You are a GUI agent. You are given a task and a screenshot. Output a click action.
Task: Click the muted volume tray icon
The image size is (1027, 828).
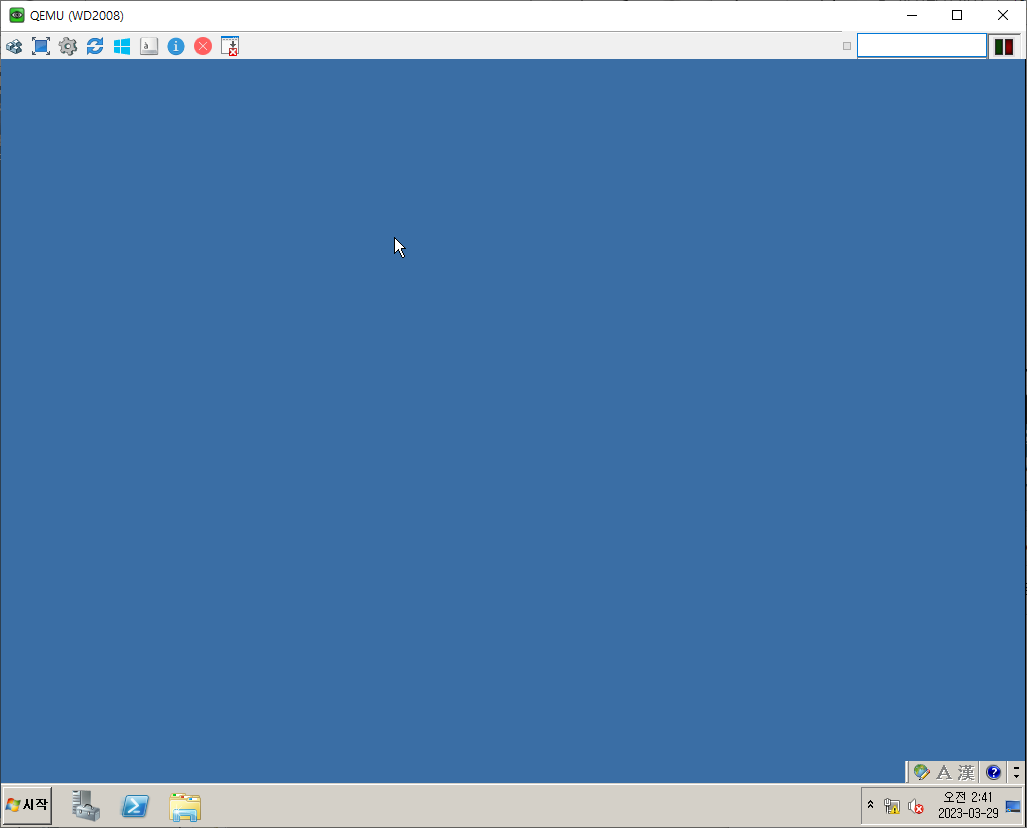tap(916, 806)
